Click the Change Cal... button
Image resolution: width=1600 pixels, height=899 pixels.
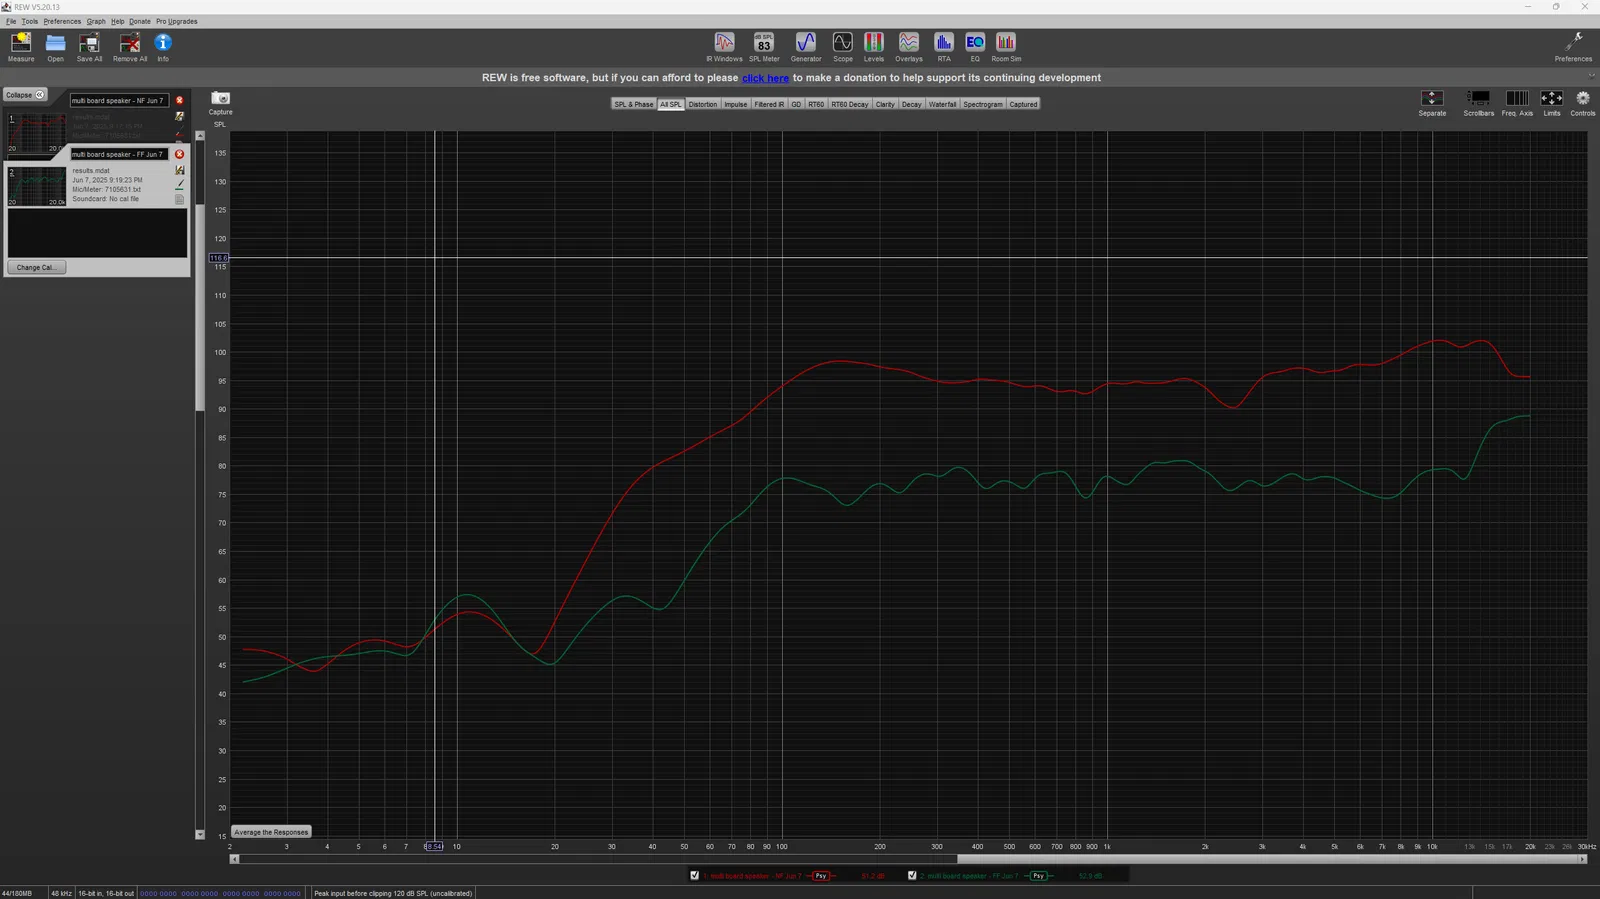(x=36, y=268)
